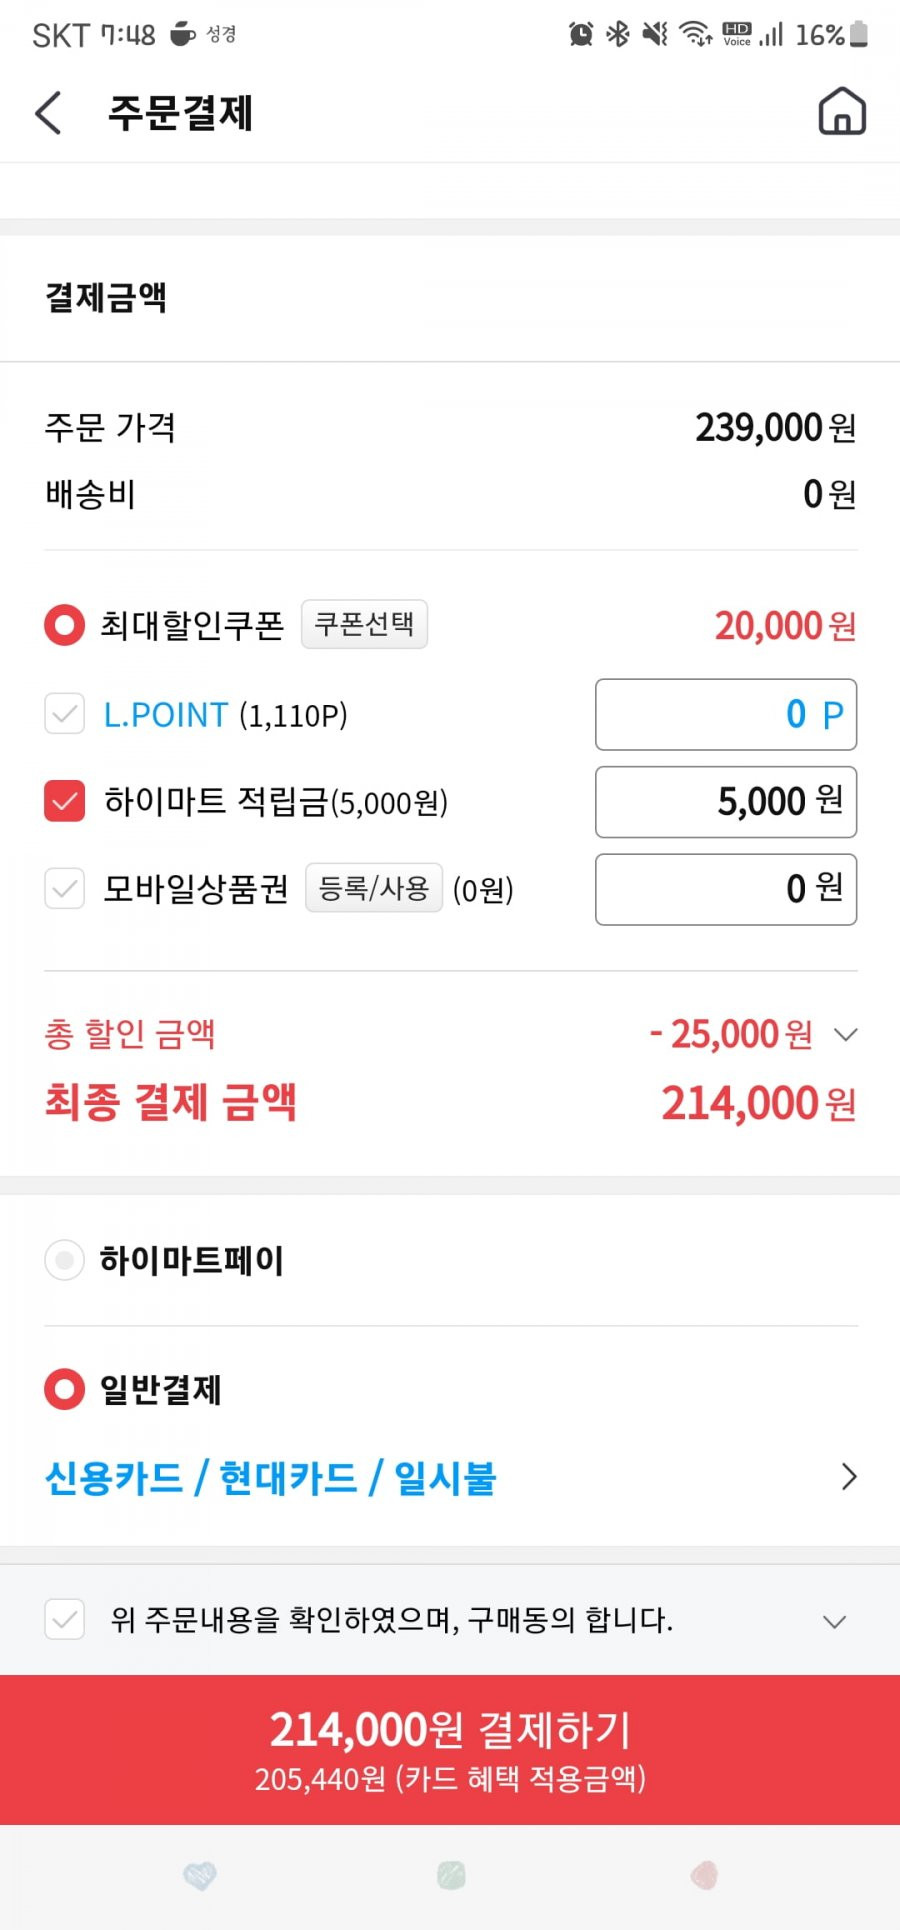Viewport: 900px width, 1930px height.
Task: Click the L.POINT amount input field
Action: 726,714
